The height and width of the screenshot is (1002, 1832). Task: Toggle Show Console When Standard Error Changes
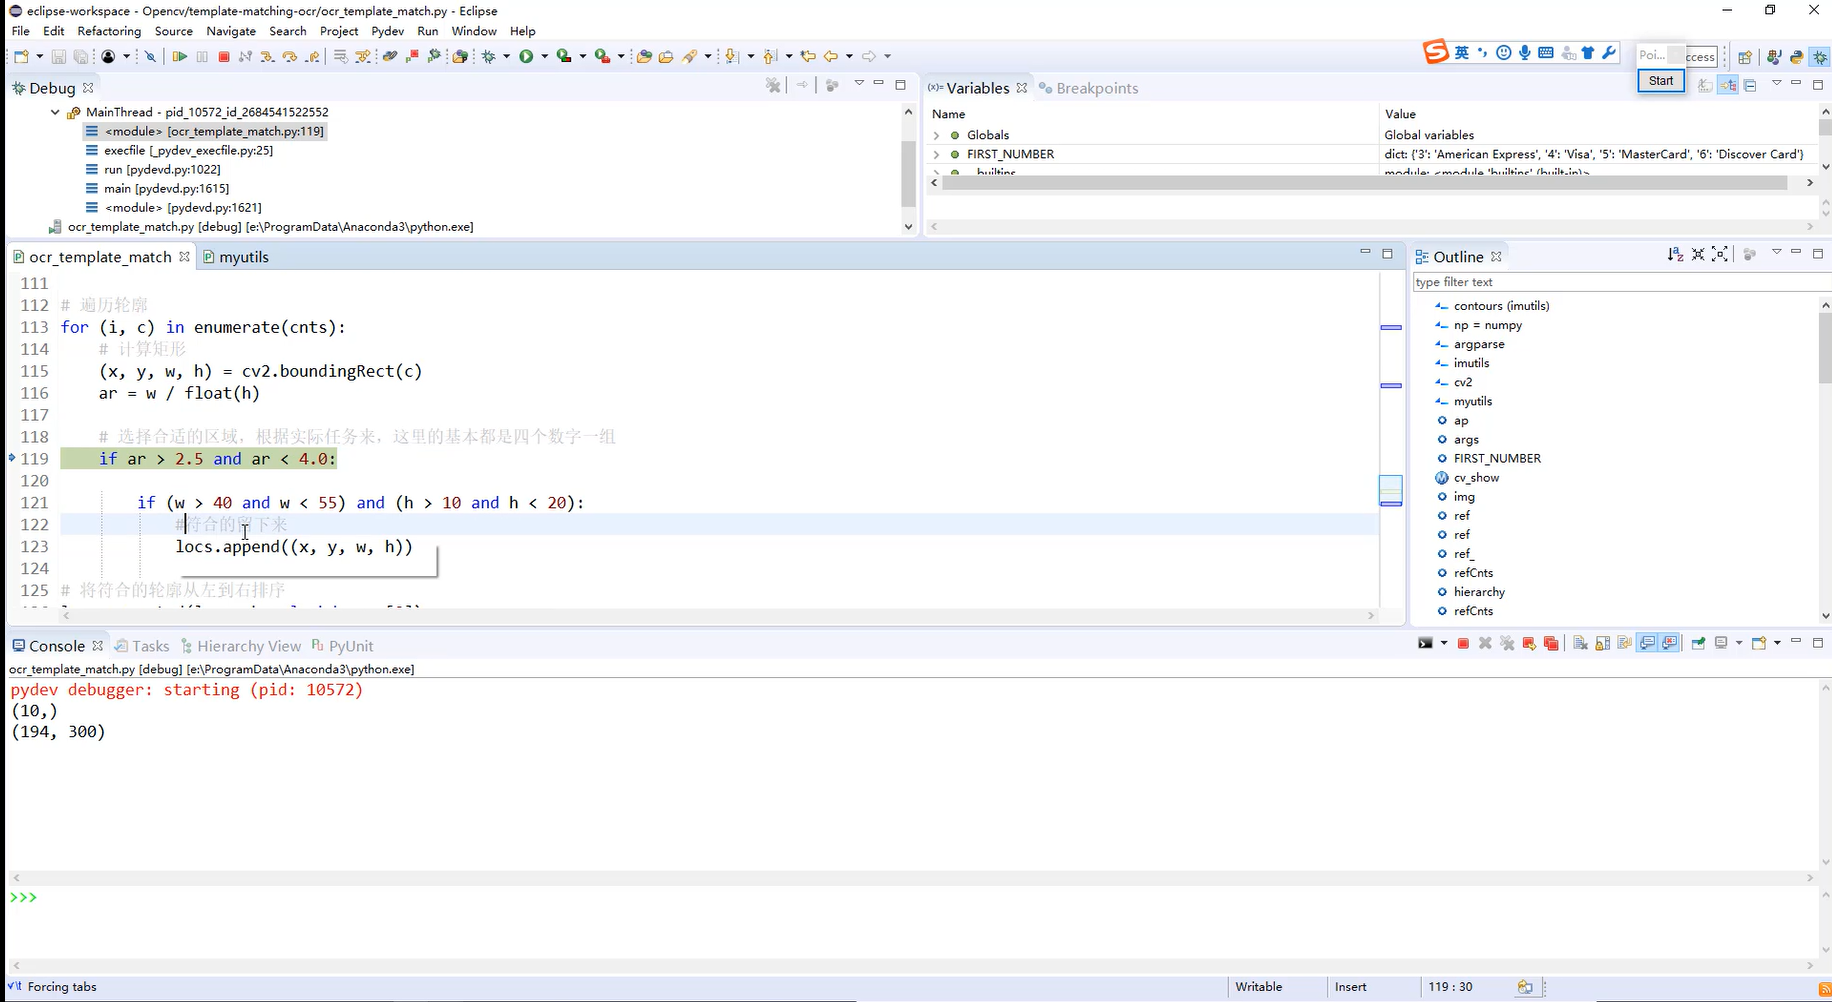[x=1669, y=643]
